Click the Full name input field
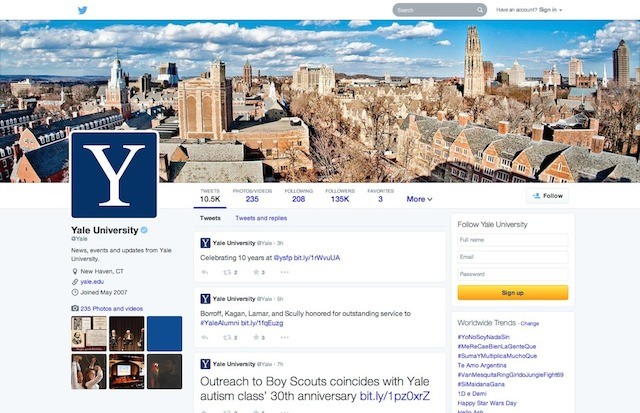Viewport: 640px width, 413px height. point(513,240)
